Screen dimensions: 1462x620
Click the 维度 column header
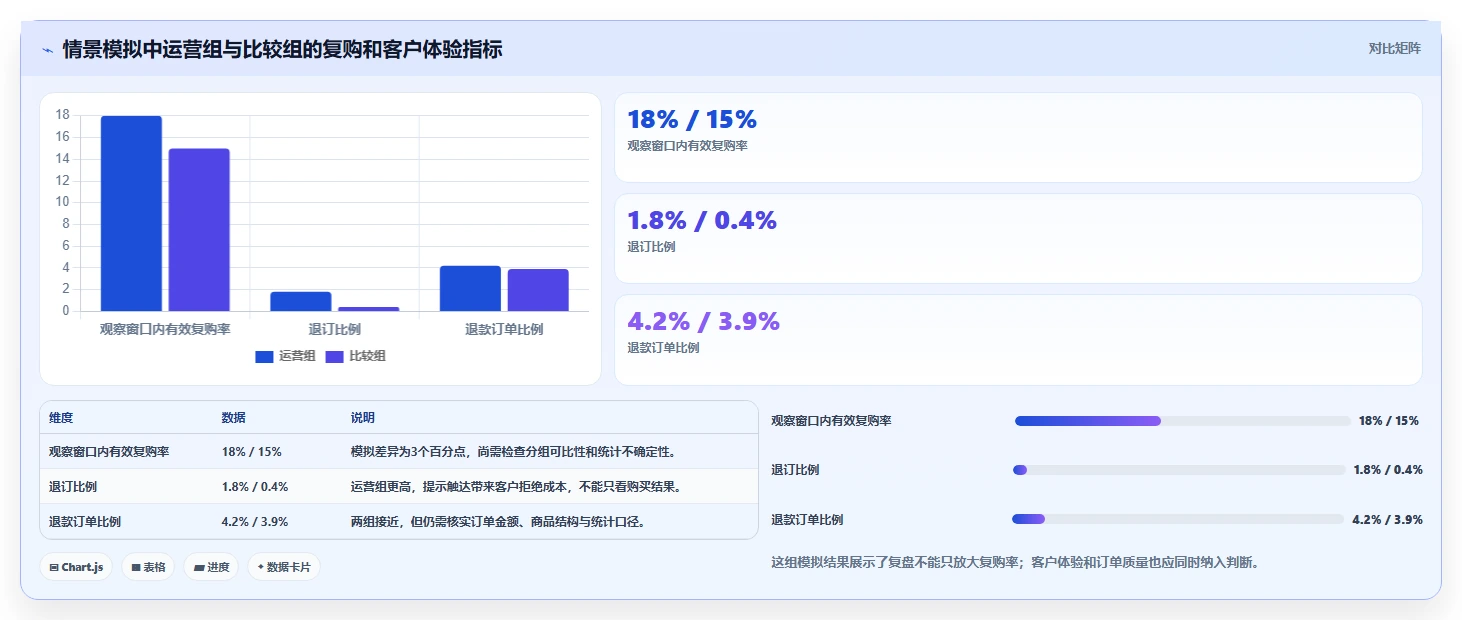coord(61,418)
